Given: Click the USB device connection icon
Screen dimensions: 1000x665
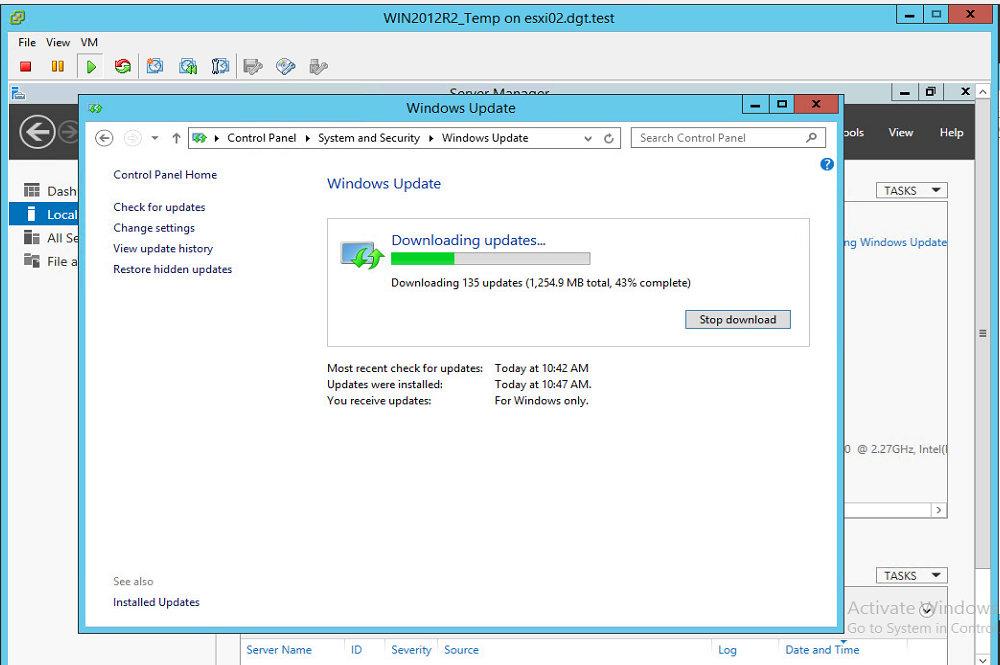Looking at the screenshot, I should coord(318,66).
